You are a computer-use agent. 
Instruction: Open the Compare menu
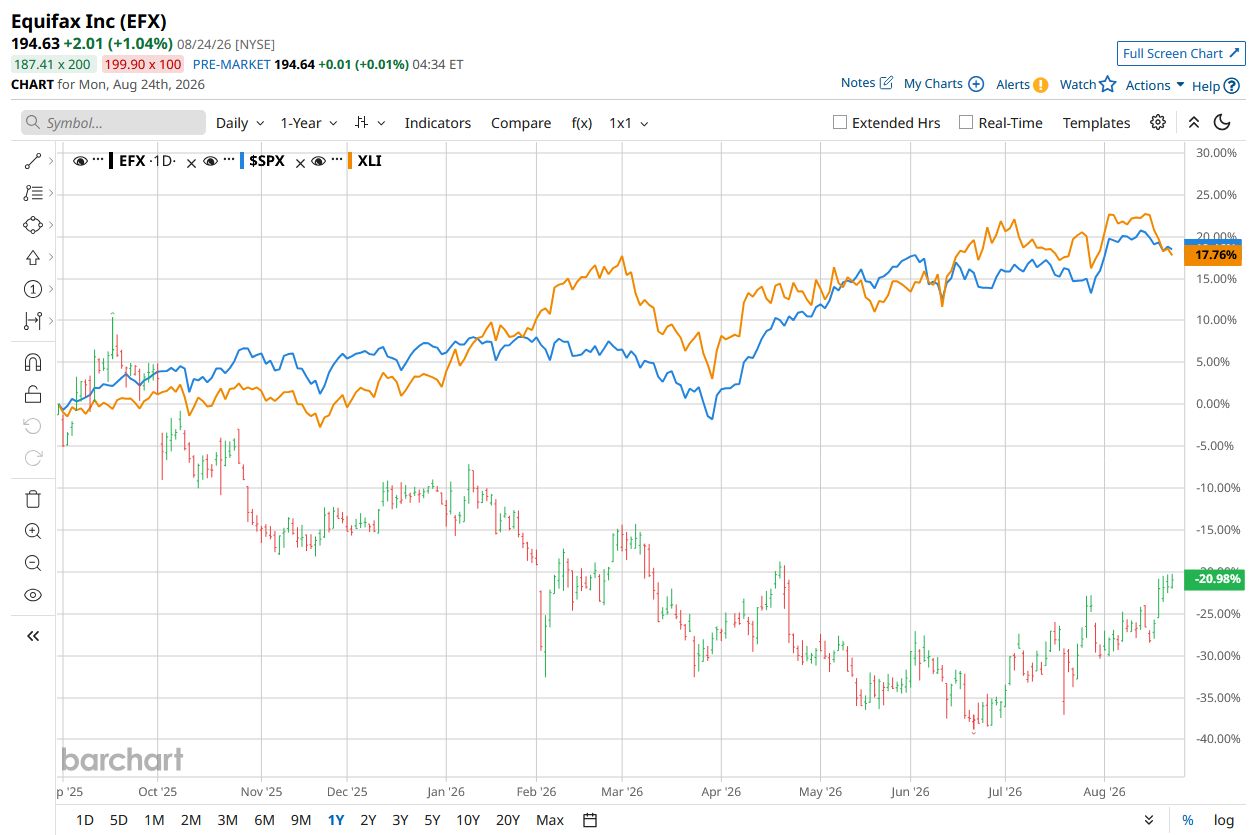pyautogui.click(x=521, y=123)
